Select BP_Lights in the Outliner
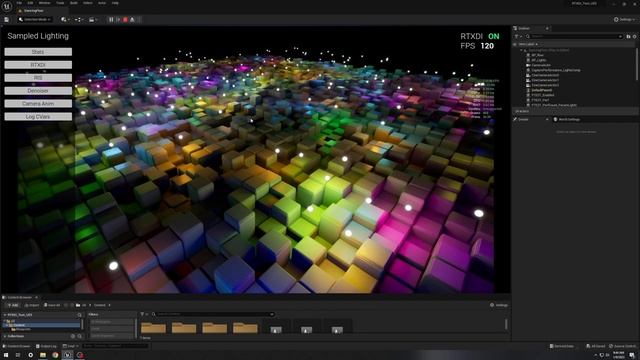Screen dimensions: 640x360 (x=539, y=60)
